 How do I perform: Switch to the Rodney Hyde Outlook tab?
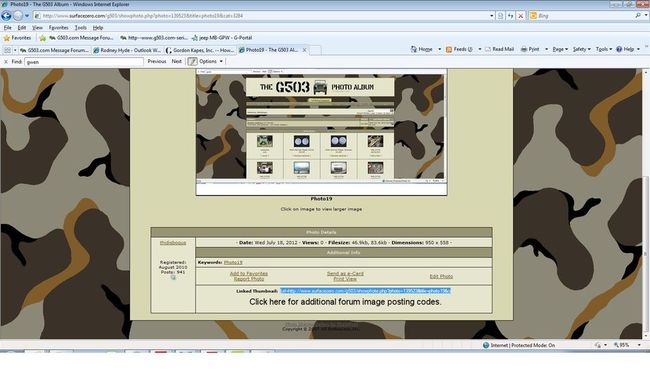(127, 50)
